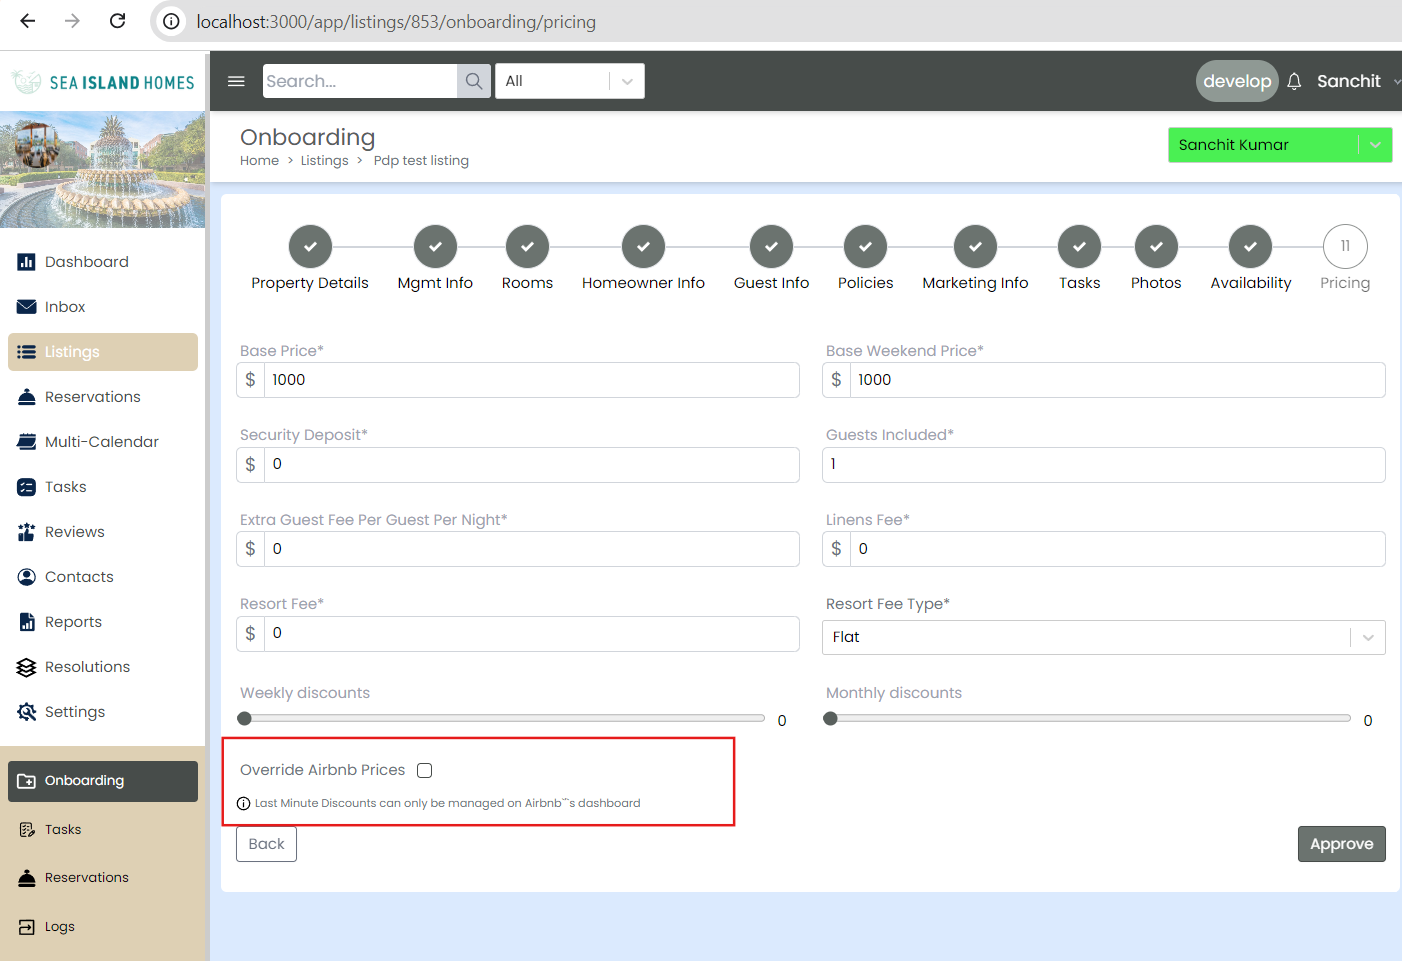Toggle Override Airbnb Prices checkbox
The height and width of the screenshot is (961, 1402).
(x=425, y=770)
